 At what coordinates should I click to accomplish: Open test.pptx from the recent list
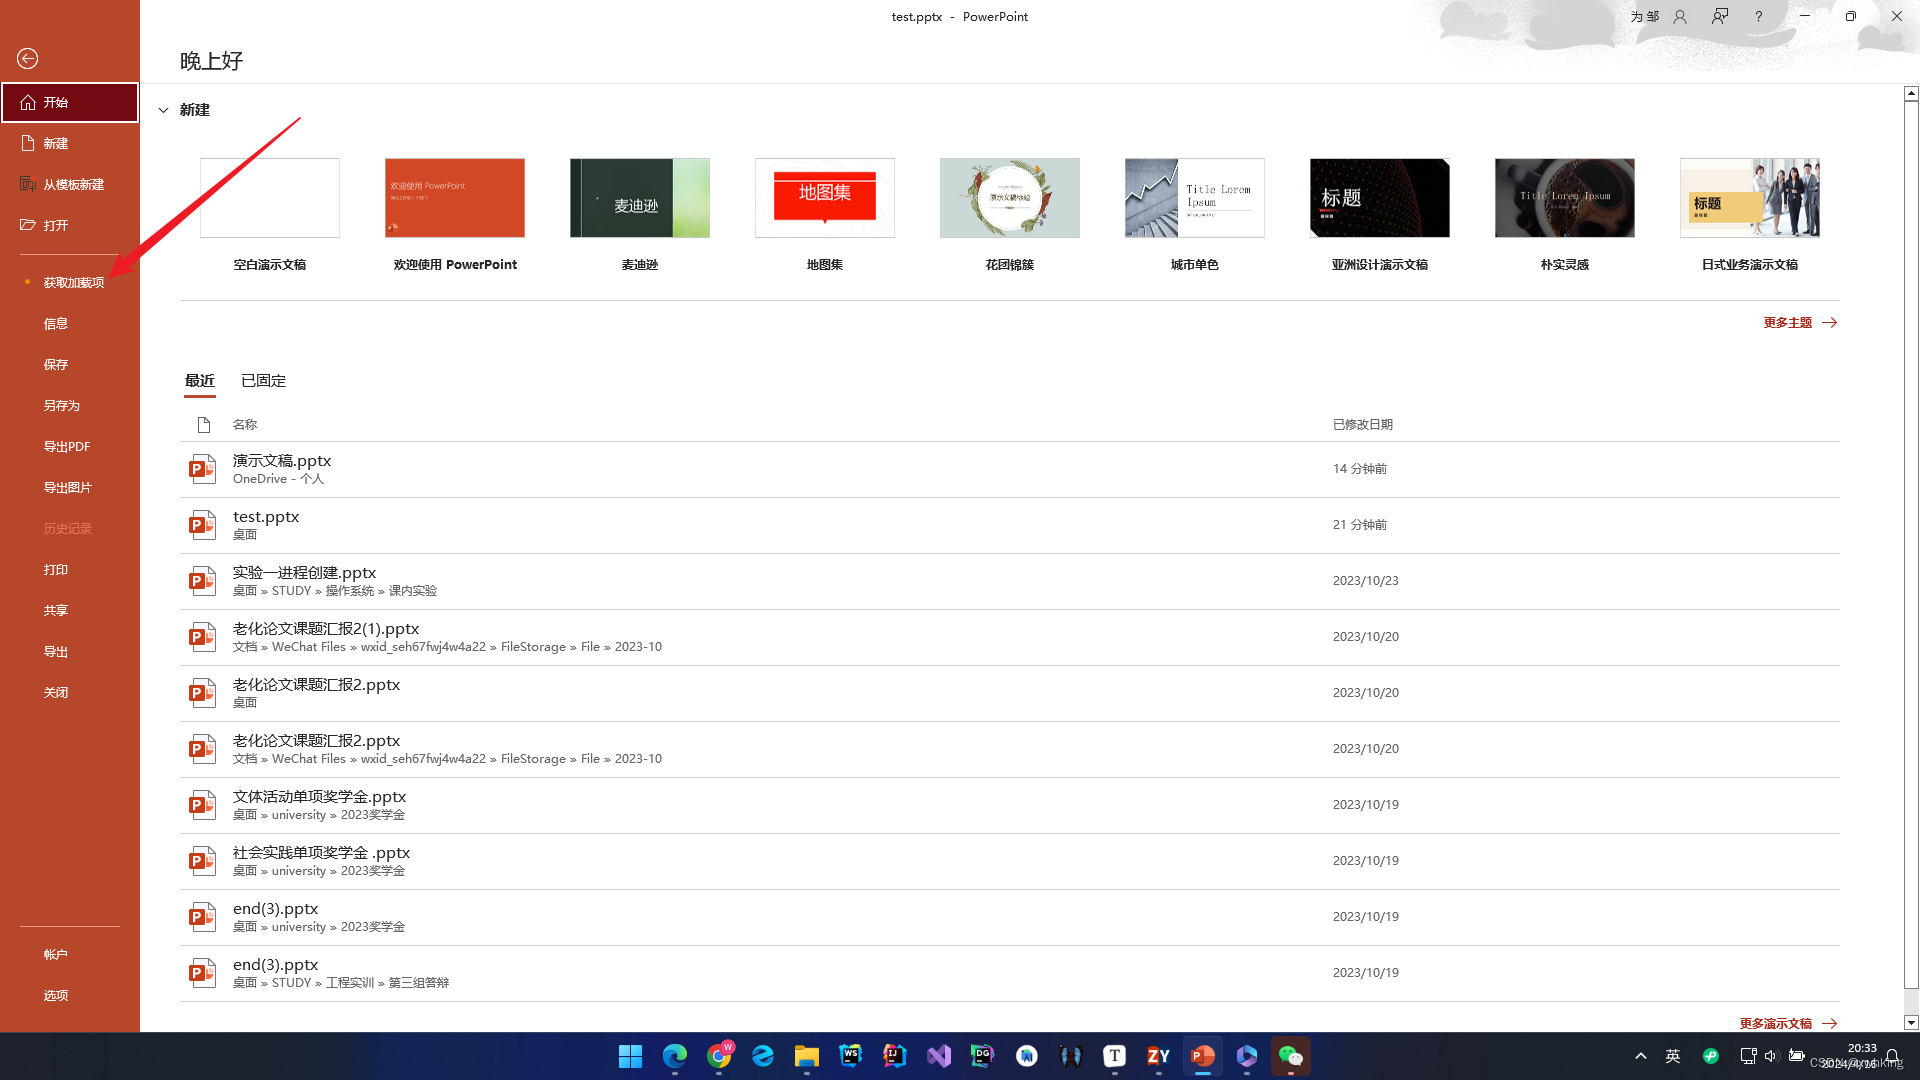[266, 517]
